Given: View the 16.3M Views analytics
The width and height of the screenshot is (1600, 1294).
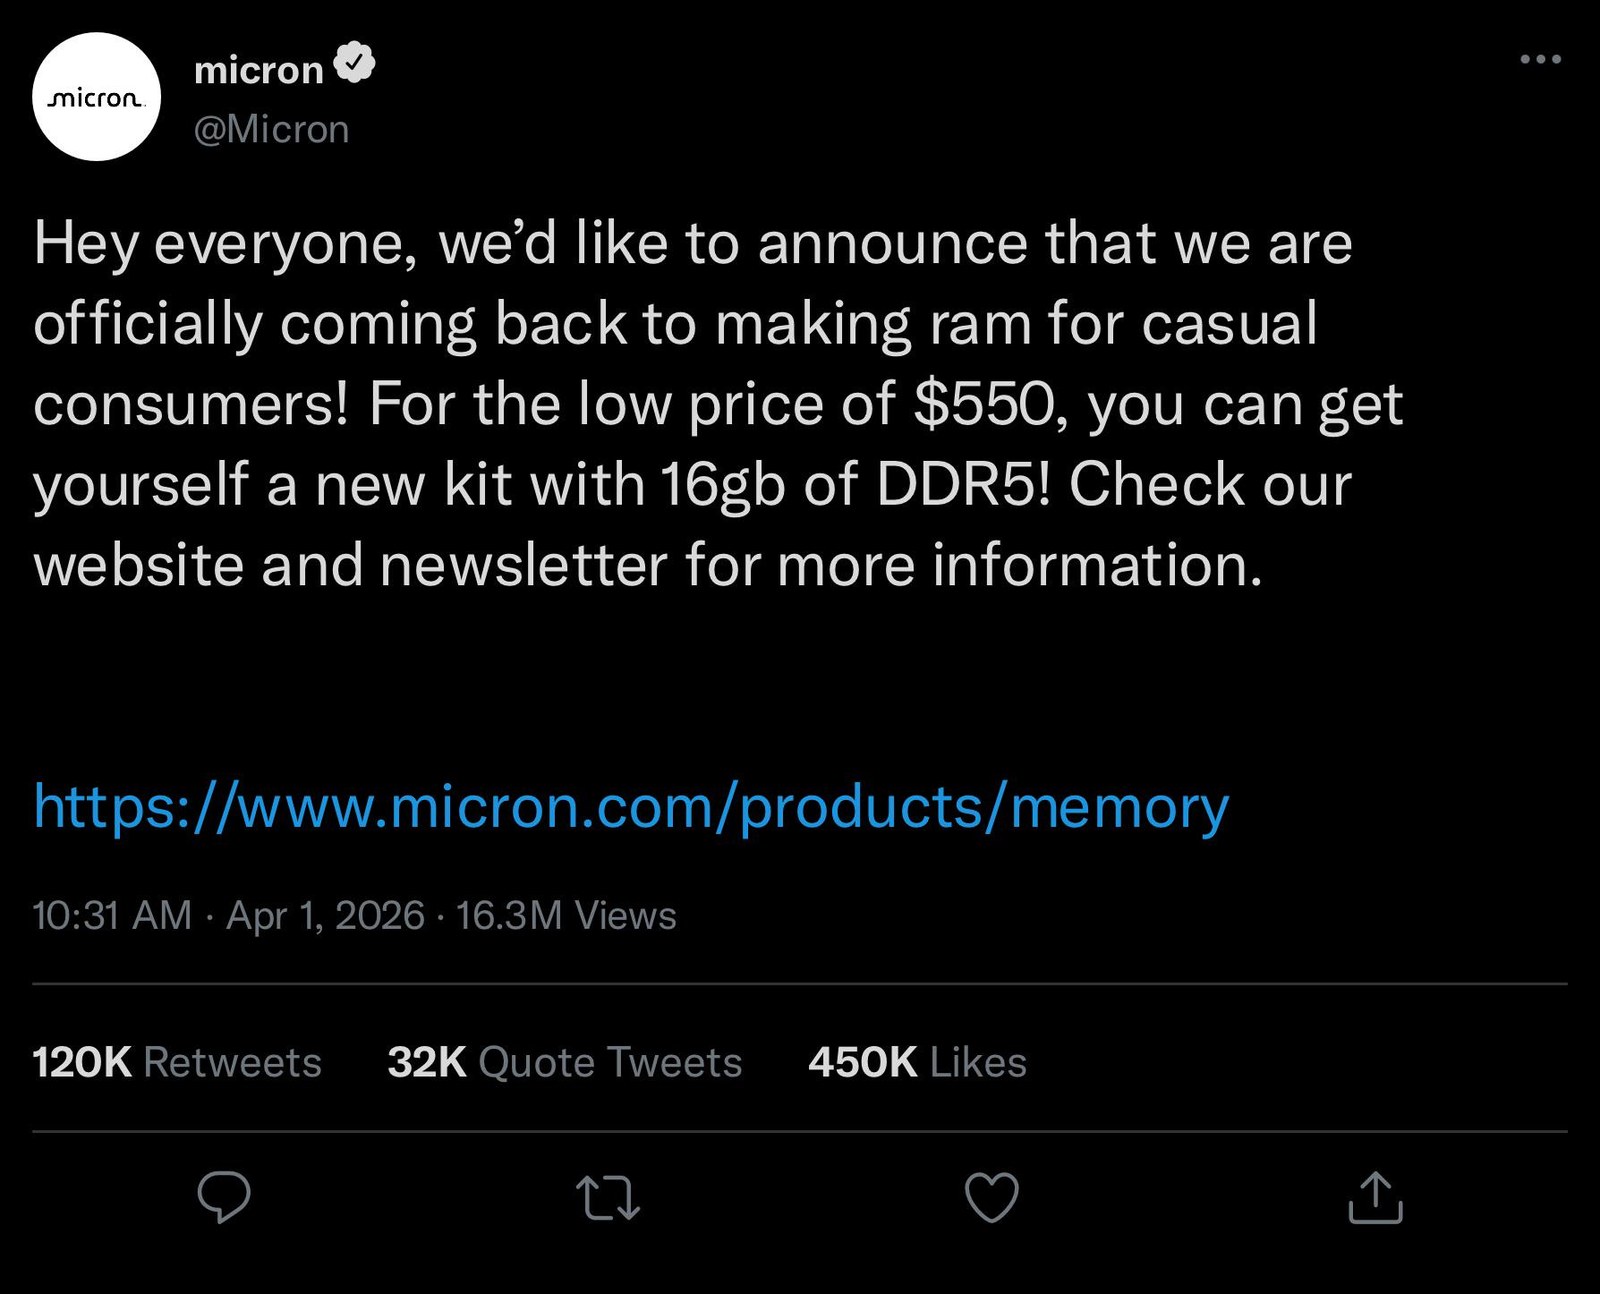Looking at the screenshot, I should tap(566, 915).
